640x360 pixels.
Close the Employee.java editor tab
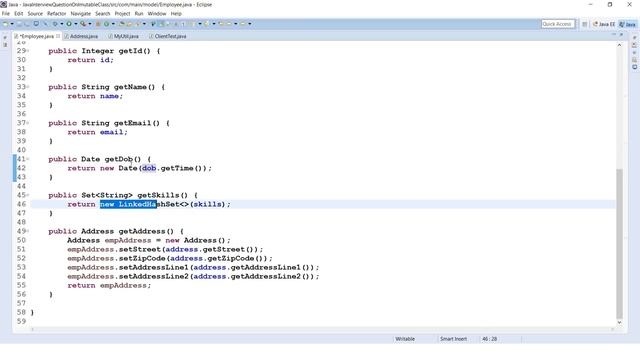pyautogui.click(x=58, y=36)
